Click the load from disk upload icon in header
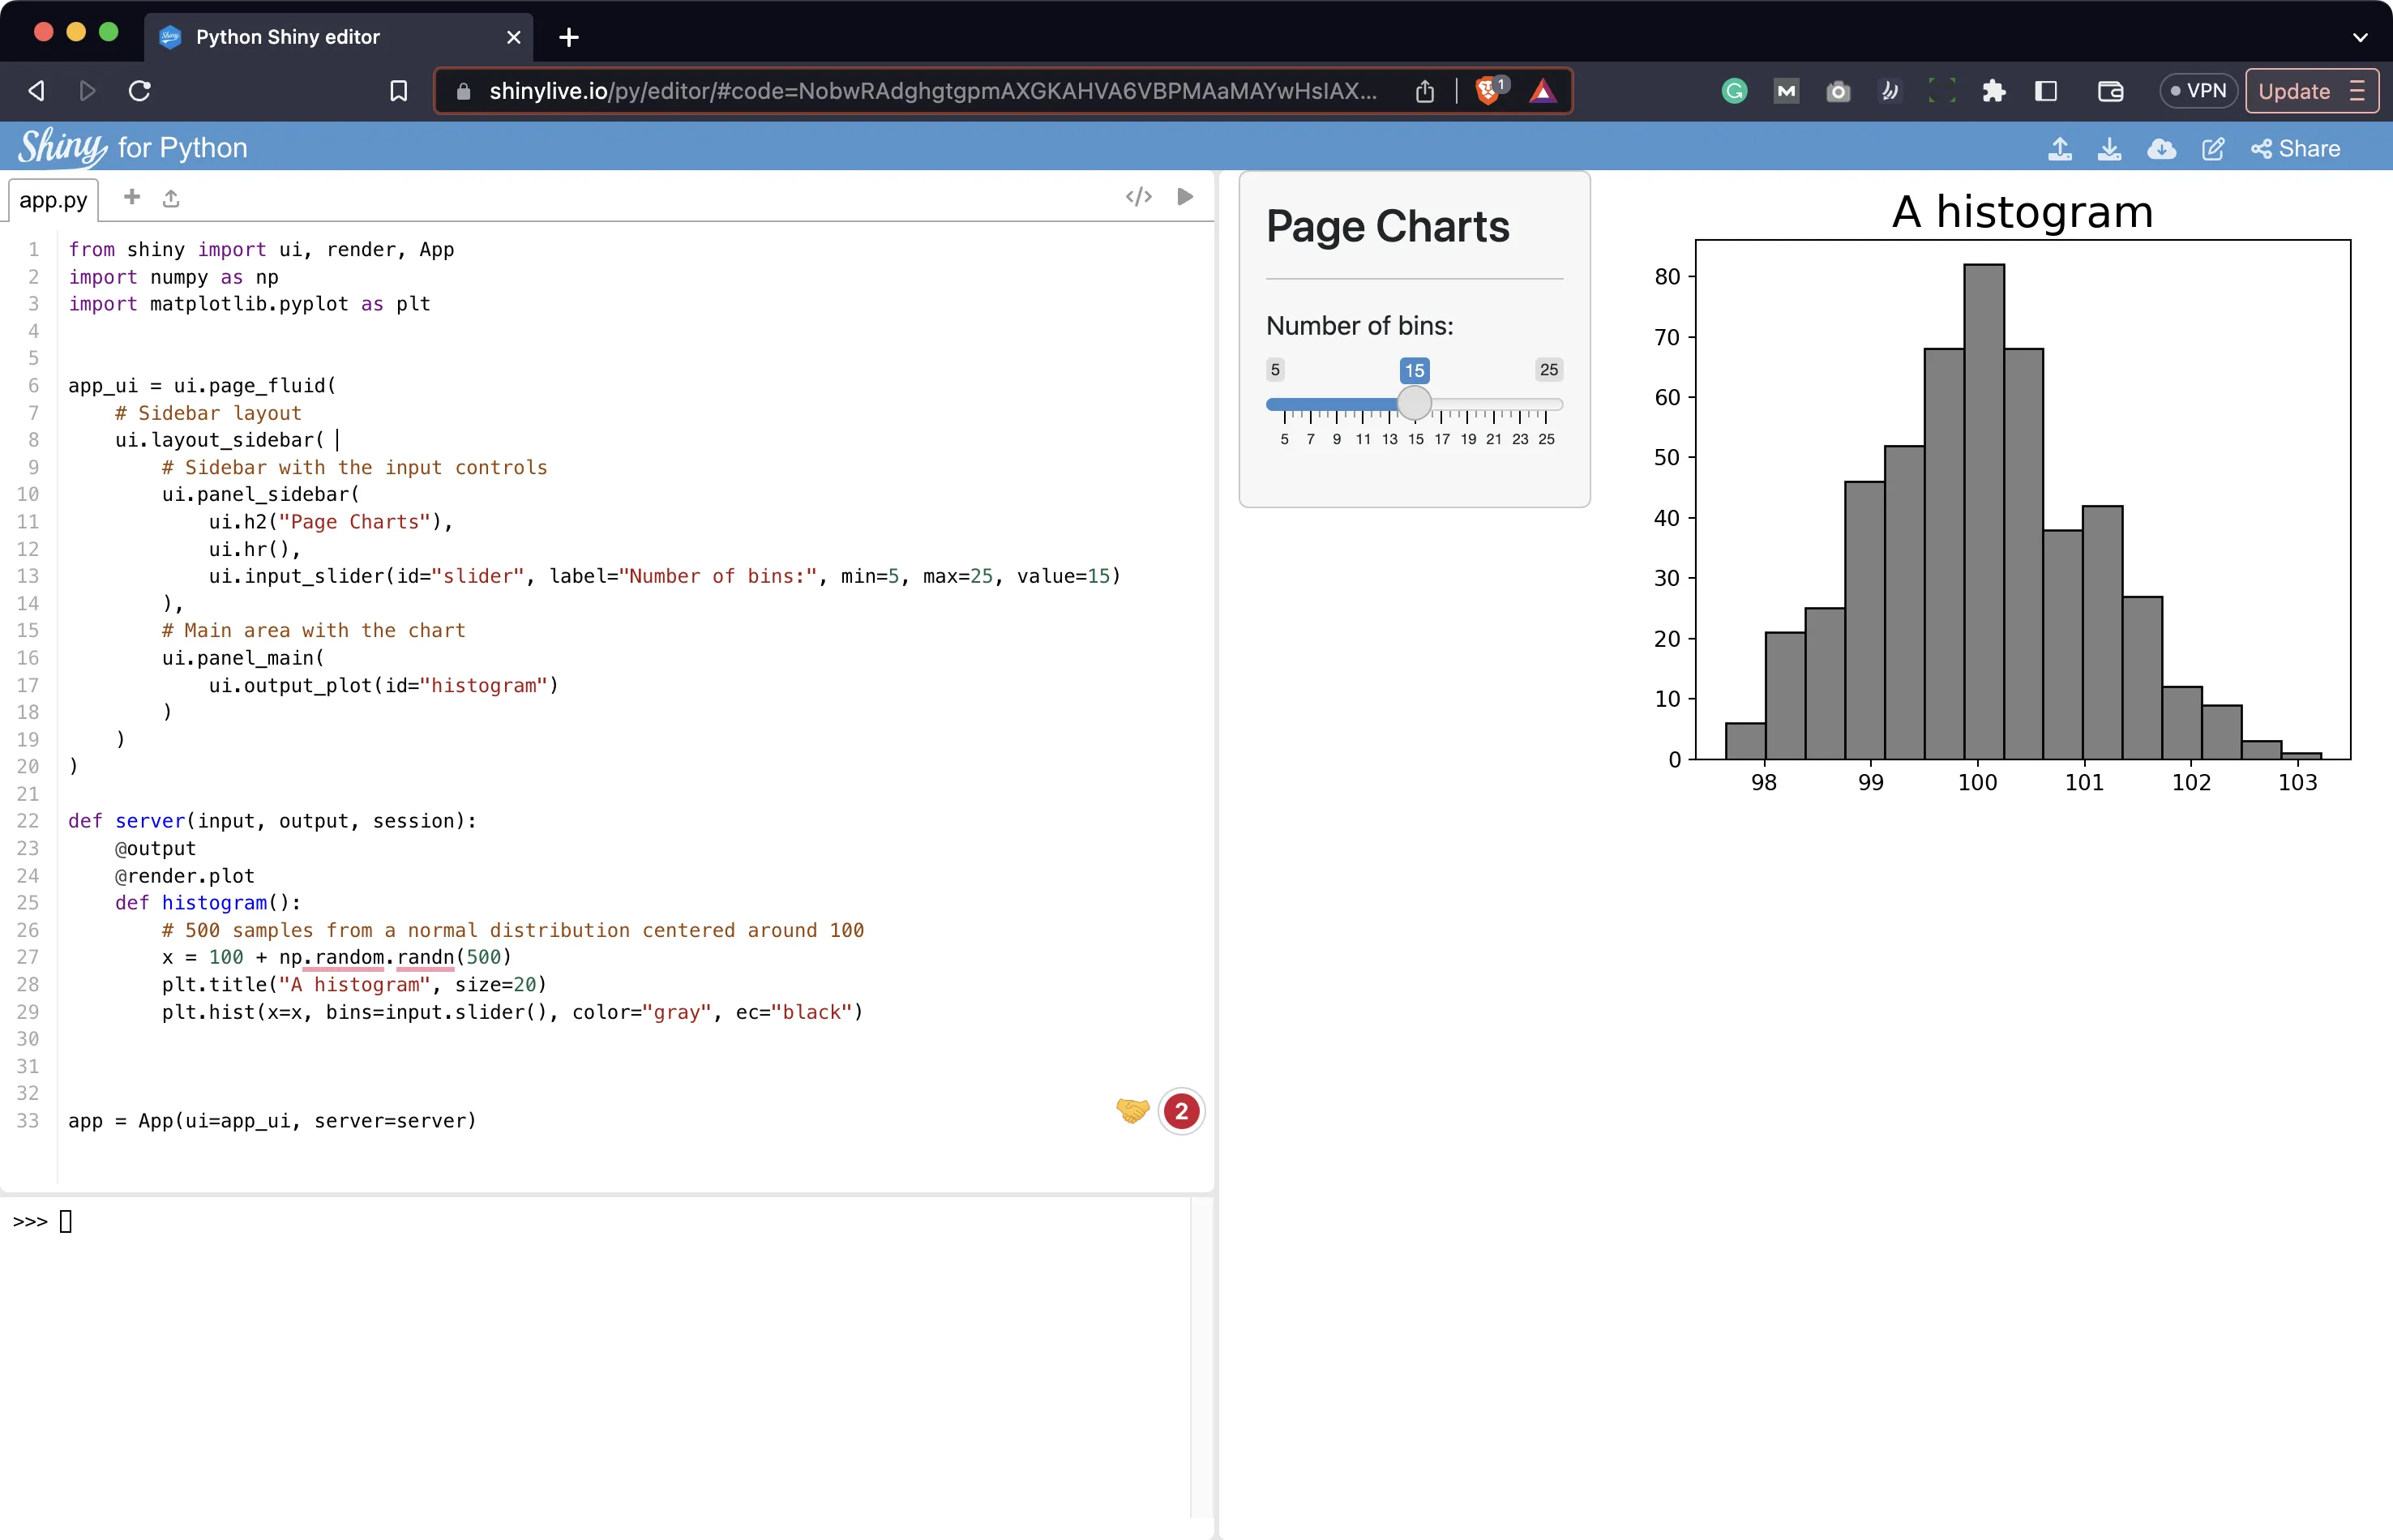 coord(2059,149)
